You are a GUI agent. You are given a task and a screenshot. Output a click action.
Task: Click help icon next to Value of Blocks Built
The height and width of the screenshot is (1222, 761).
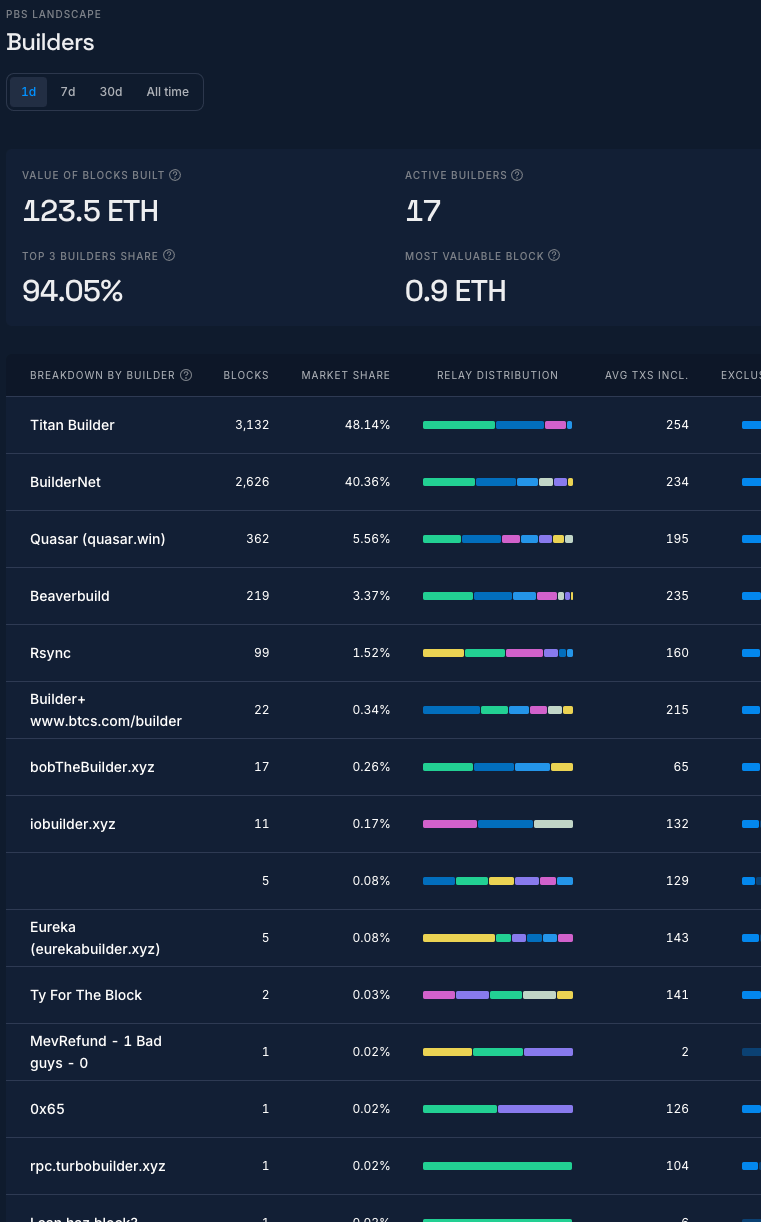[175, 175]
